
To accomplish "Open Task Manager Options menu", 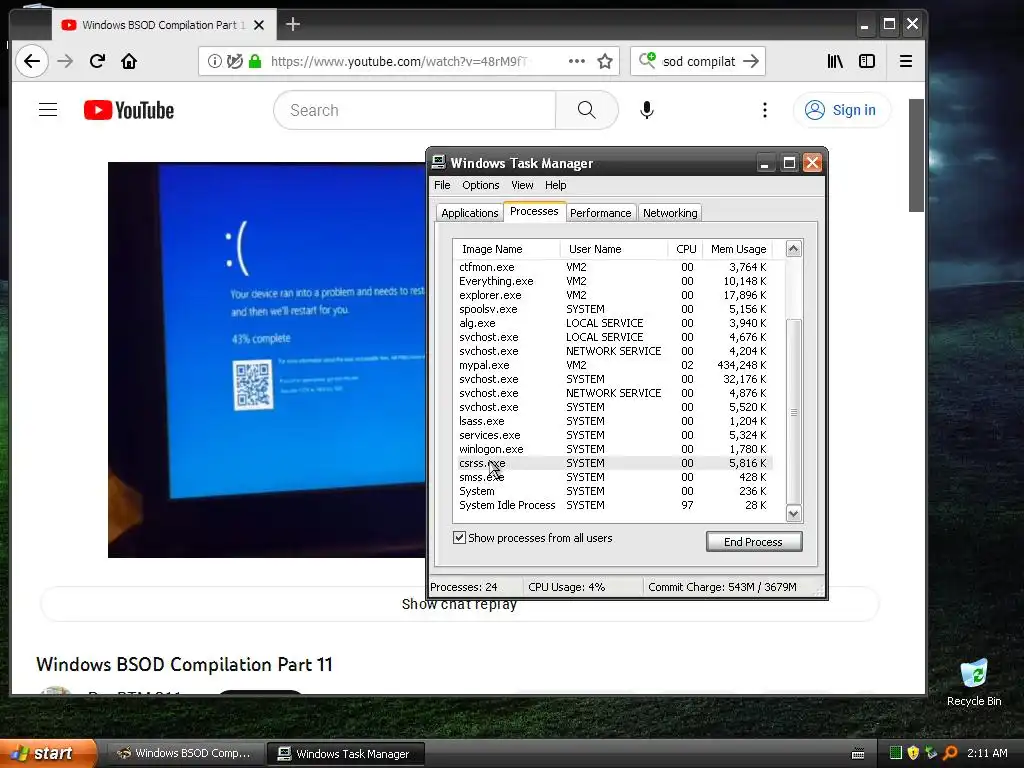I will [481, 185].
